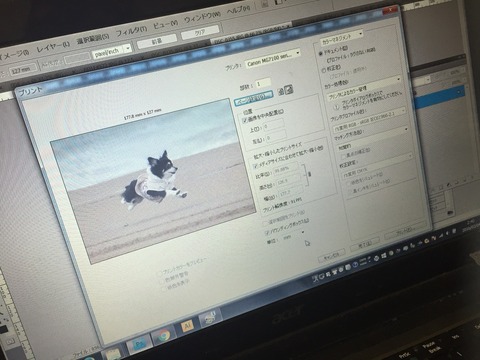Open the フィルタ menu
The width and height of the screenshot is (480, 360).
[x=131, y=31]
